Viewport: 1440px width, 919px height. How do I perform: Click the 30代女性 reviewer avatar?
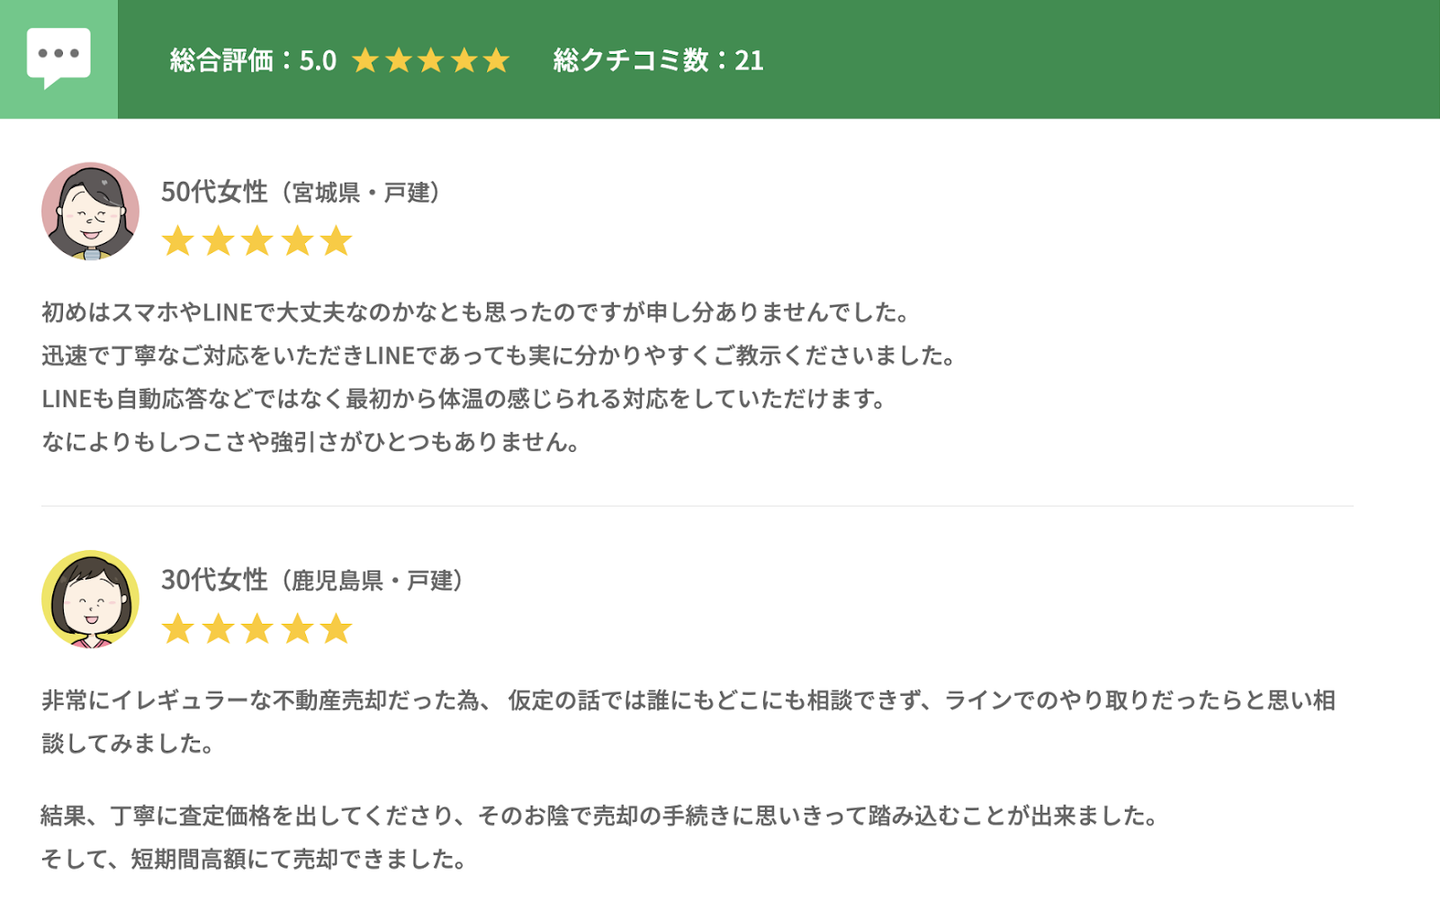coord(90,599)
